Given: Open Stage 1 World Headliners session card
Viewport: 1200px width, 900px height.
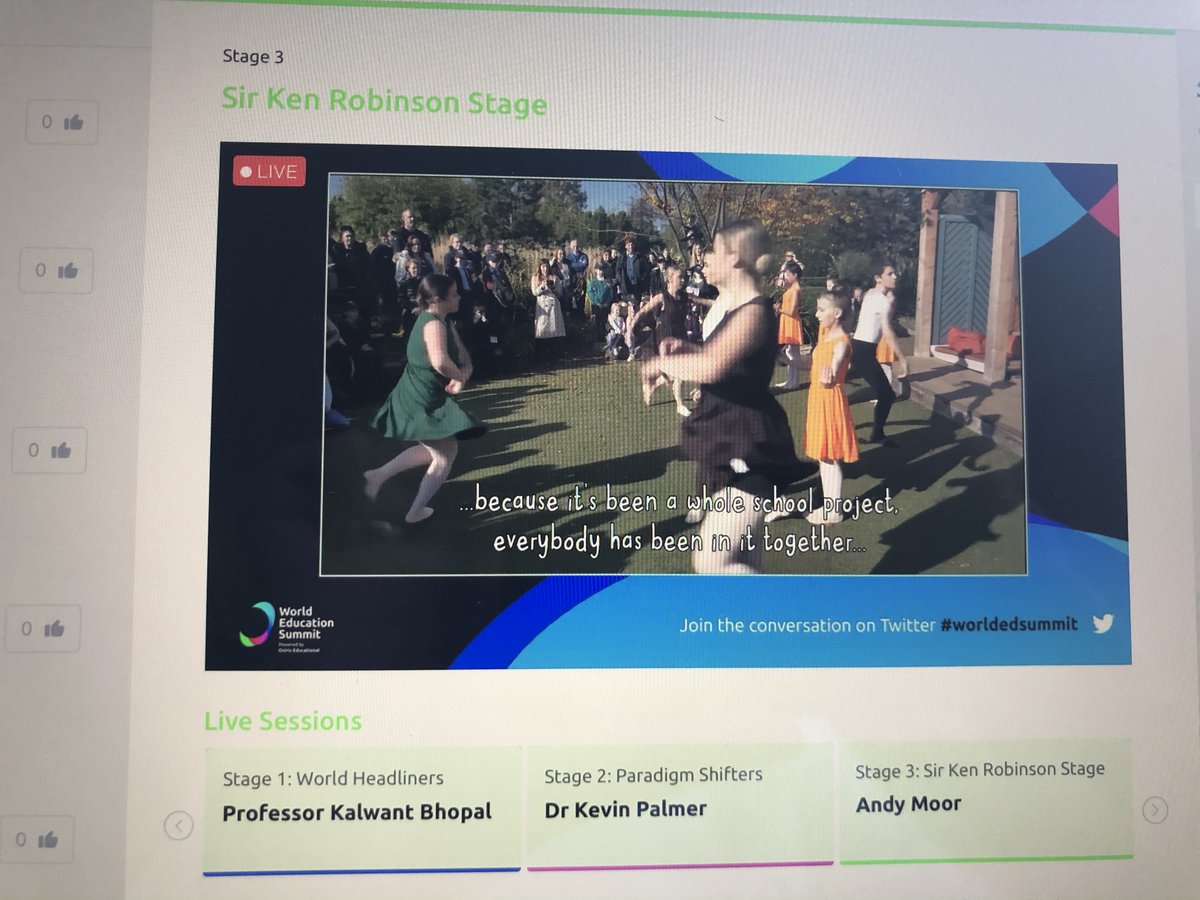Looking at the screenshot, I should 362,809.
